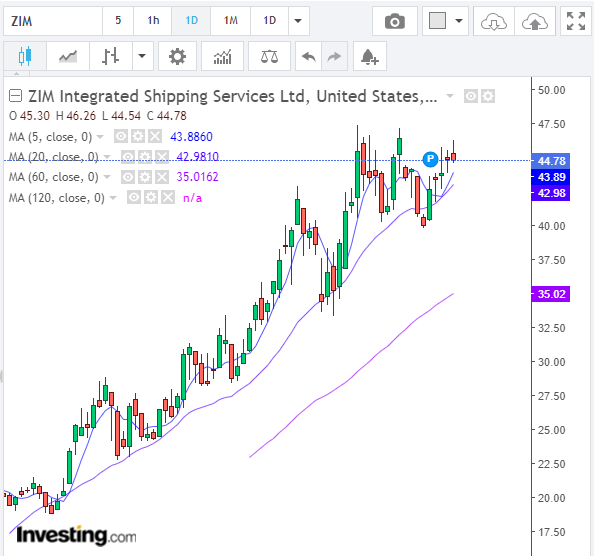Load chart layout from cloud
This screenshot has height=556, width=594.
point(494,21)
